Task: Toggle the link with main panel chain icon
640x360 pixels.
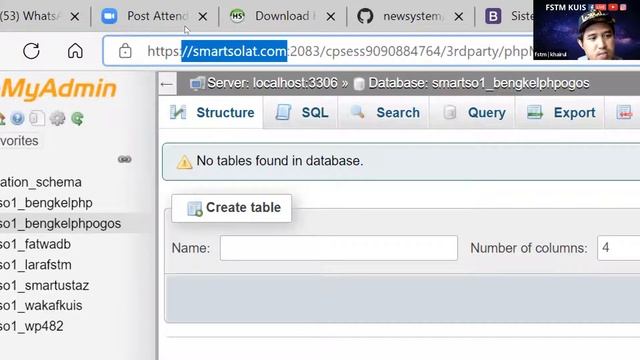Action: point(124,159)
